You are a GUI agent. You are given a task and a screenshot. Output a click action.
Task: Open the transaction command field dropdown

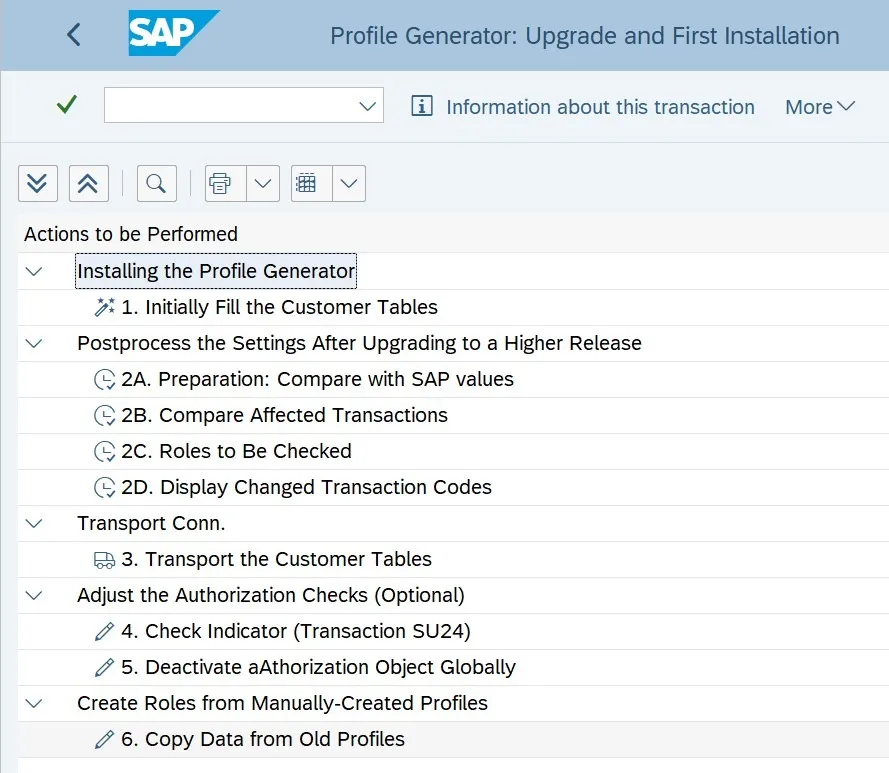pyautogui.click(x=367, y=105)
